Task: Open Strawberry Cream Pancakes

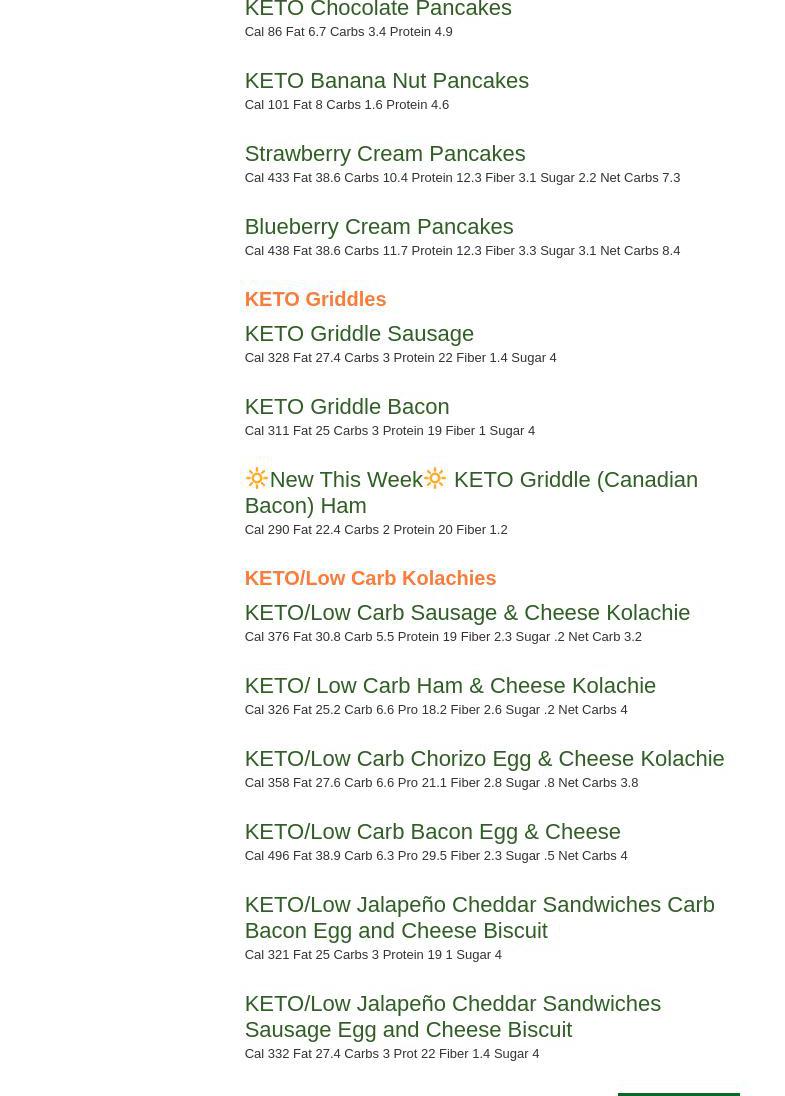Action: coord(384,154)
